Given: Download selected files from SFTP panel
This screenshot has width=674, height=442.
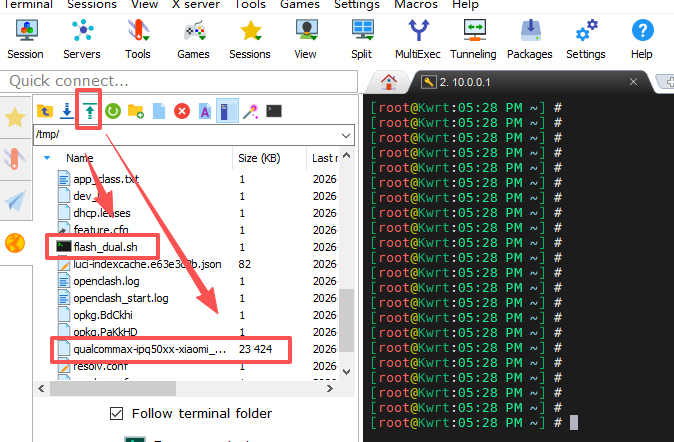Looking at the screenshot, I should coord(67,111).
